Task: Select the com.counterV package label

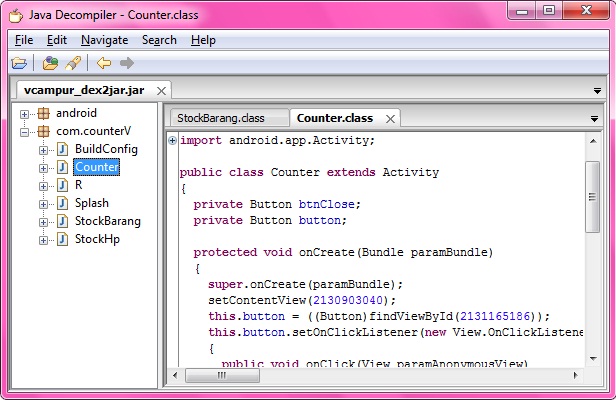Action: (x=94, y=131)
